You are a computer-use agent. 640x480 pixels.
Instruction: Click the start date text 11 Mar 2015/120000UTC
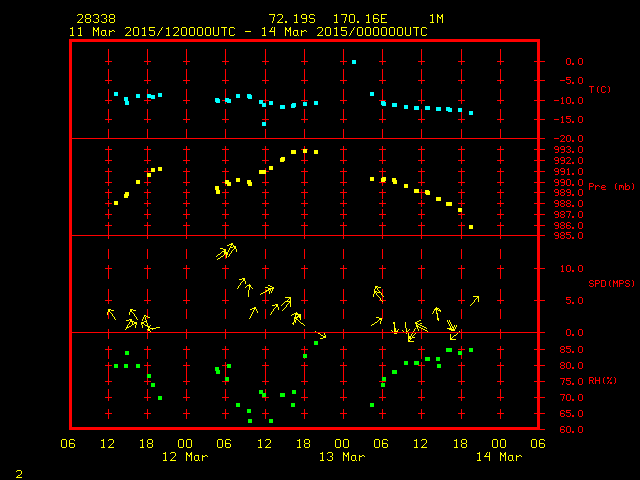pos(152,32)
